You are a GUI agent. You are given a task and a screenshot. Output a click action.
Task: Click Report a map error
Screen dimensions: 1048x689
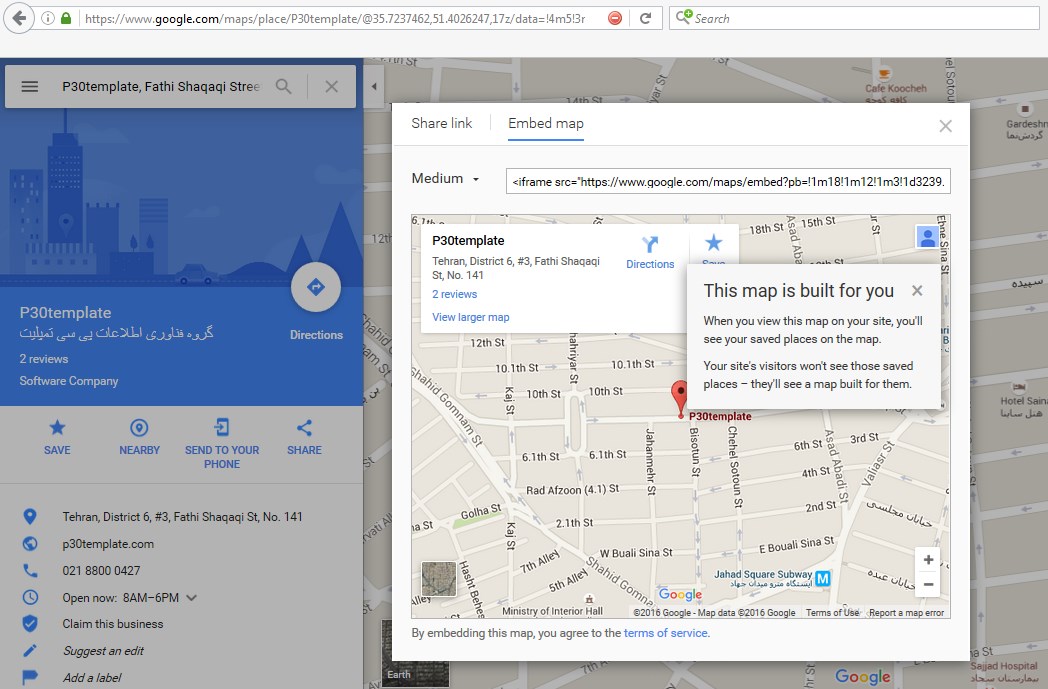906,612
